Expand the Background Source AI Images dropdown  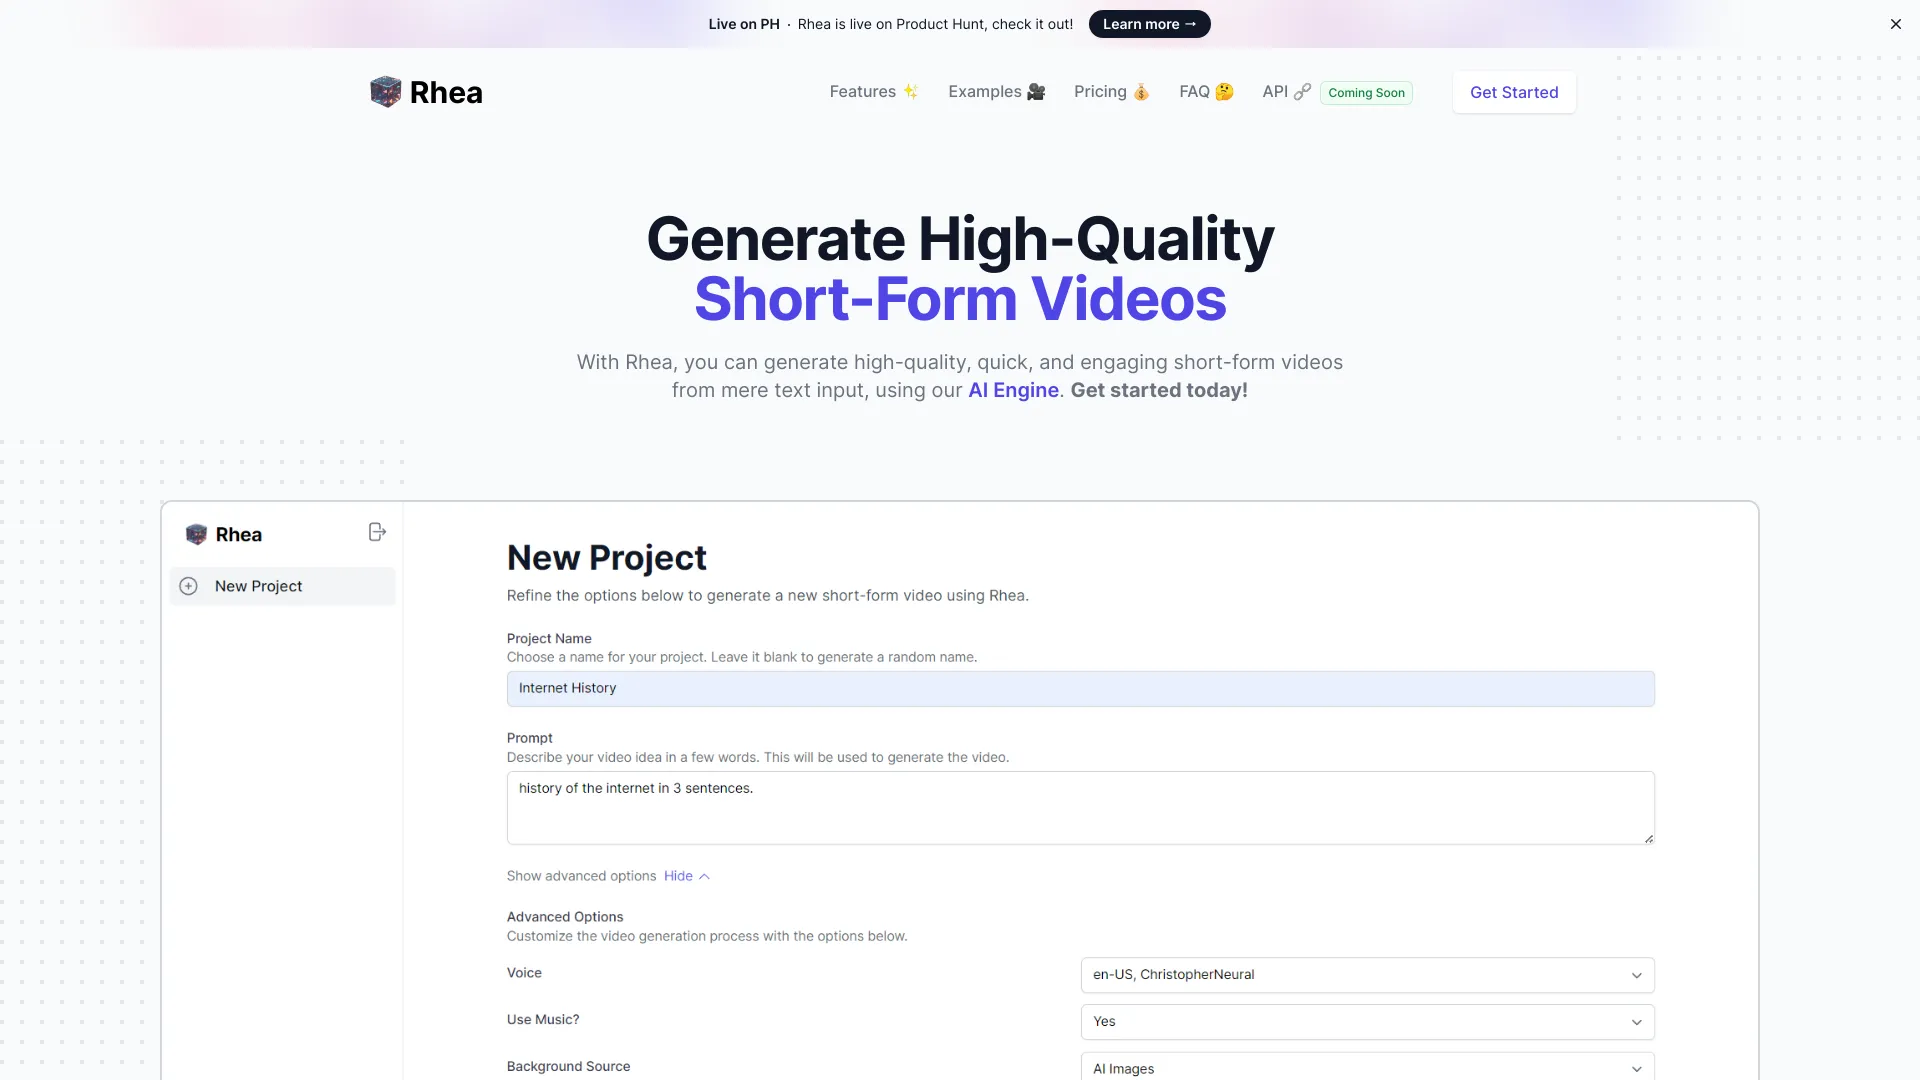[1366, 1067]
